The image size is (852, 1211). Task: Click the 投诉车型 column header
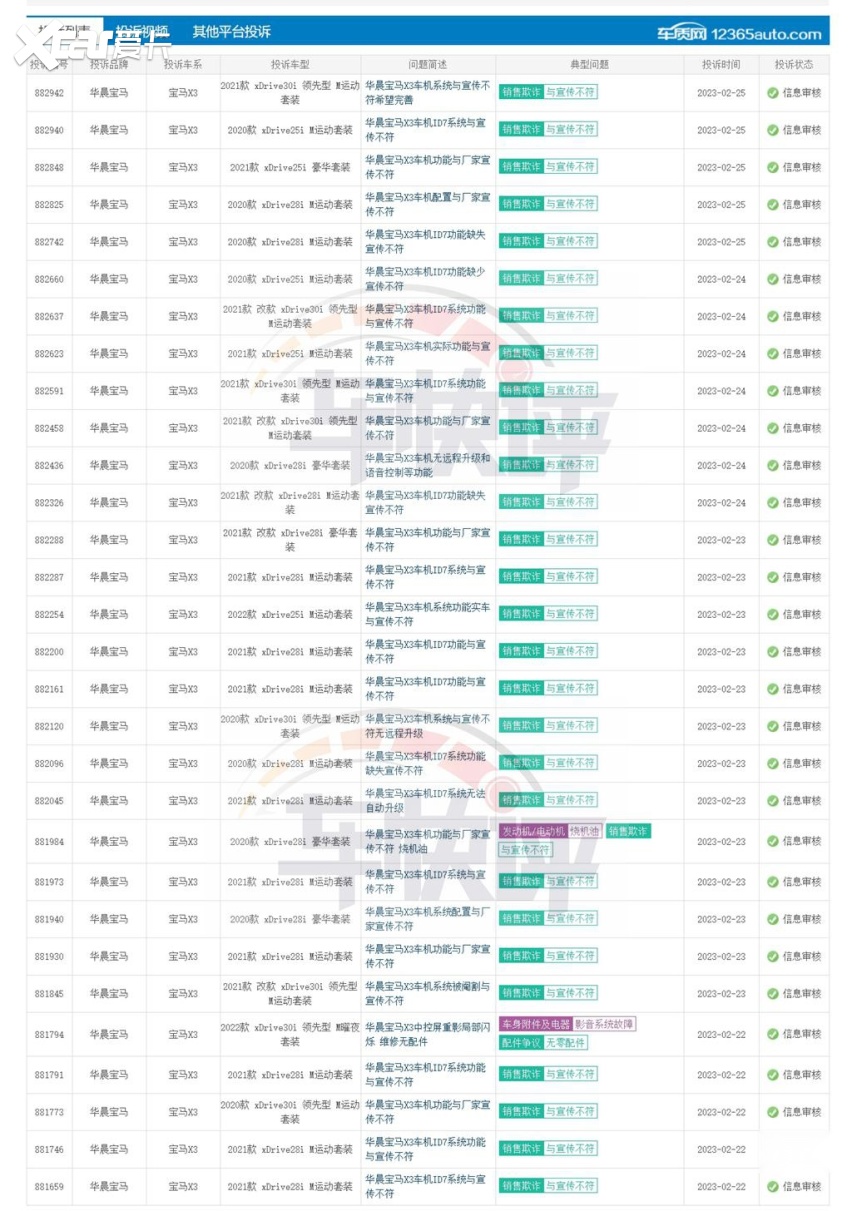290,64
